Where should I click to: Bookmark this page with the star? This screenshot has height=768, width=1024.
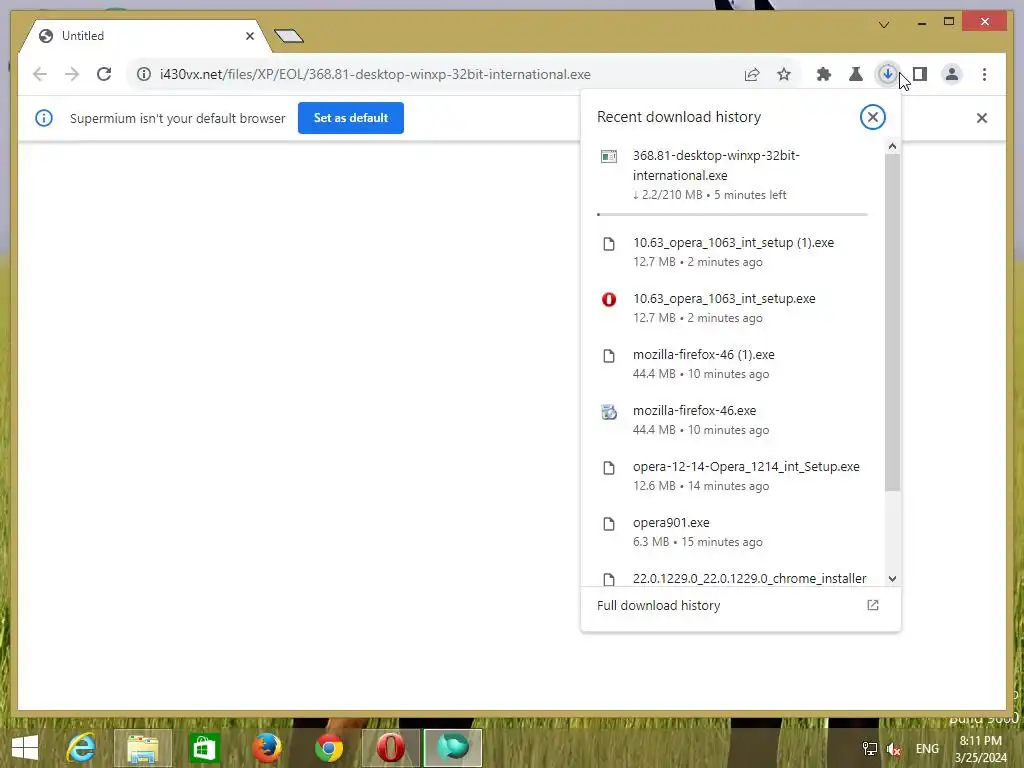(784, 74)
